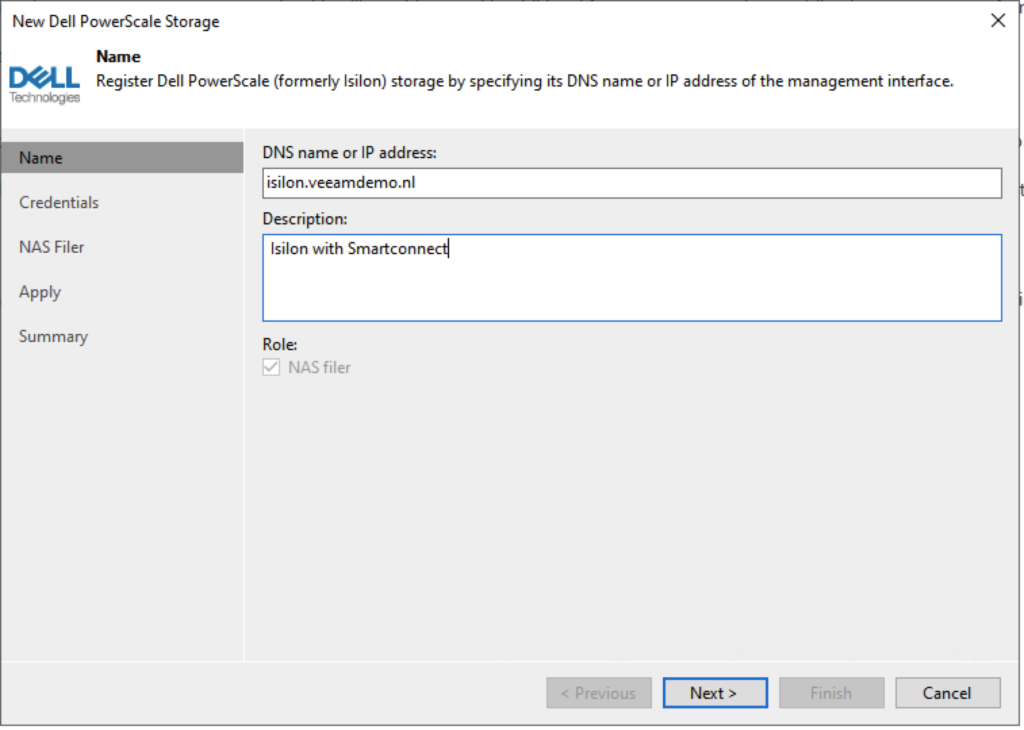The width and height of the screenshot is (1024, 730).
Task: Focus the Description text box
Action: pos(631,277)
